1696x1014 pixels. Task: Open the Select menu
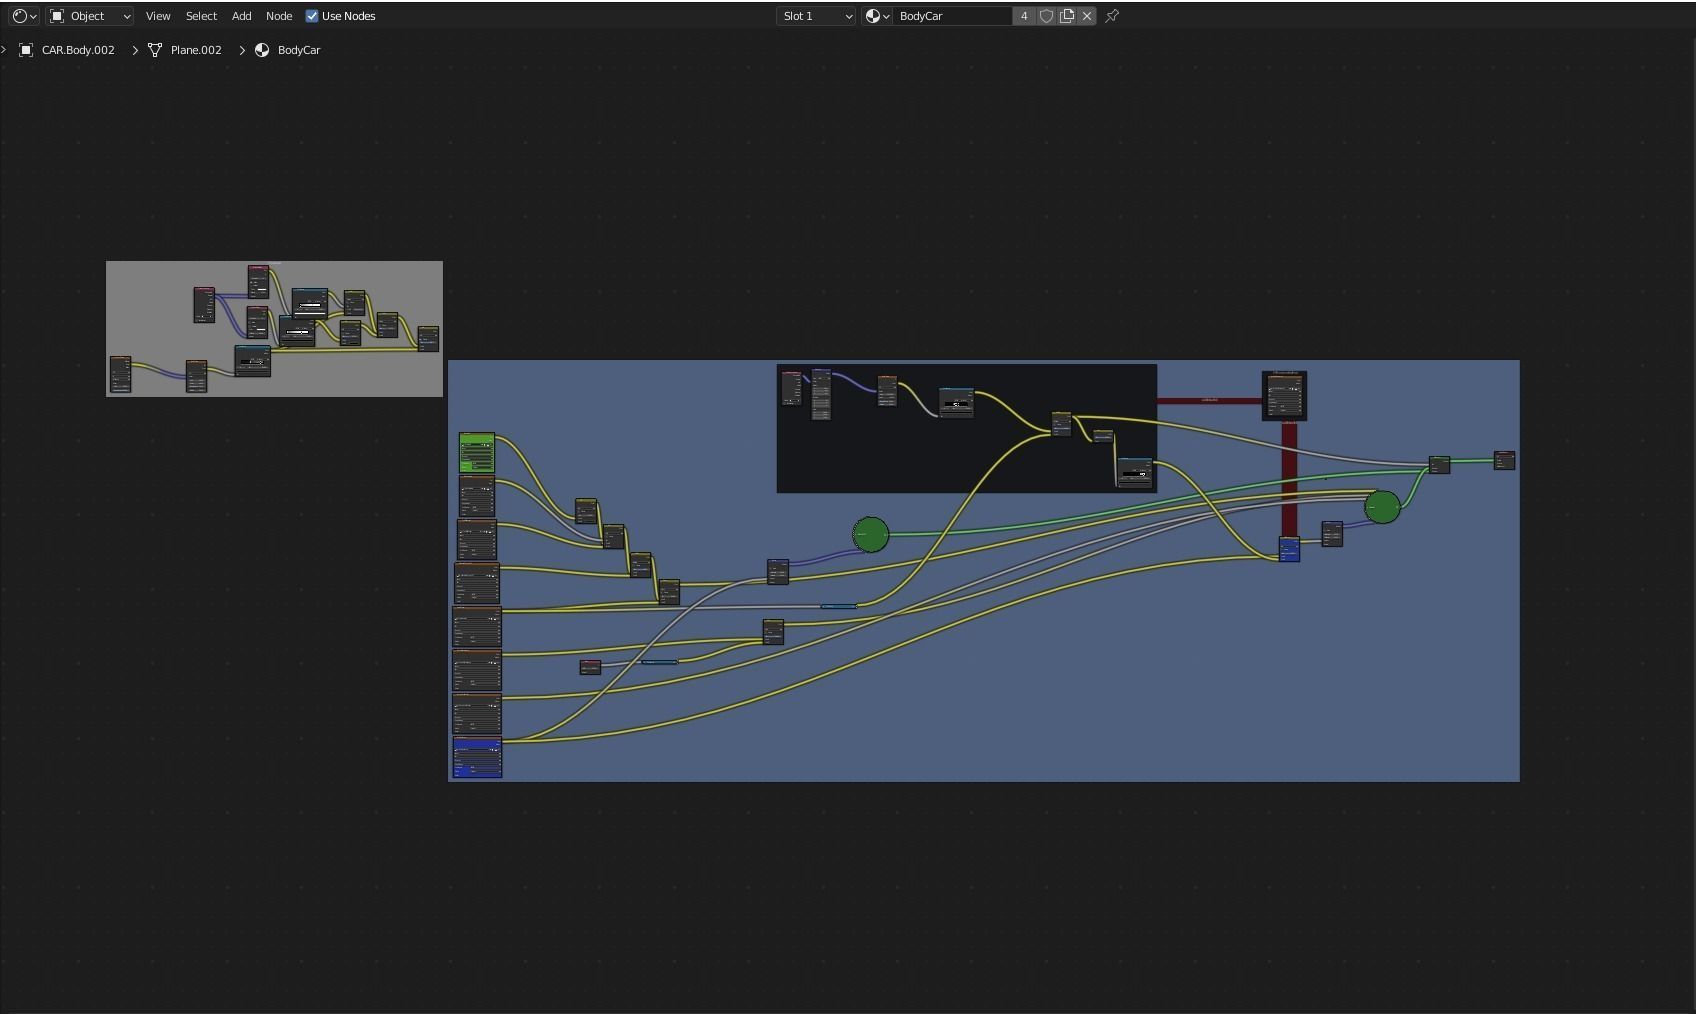click(x=201, y=16)
